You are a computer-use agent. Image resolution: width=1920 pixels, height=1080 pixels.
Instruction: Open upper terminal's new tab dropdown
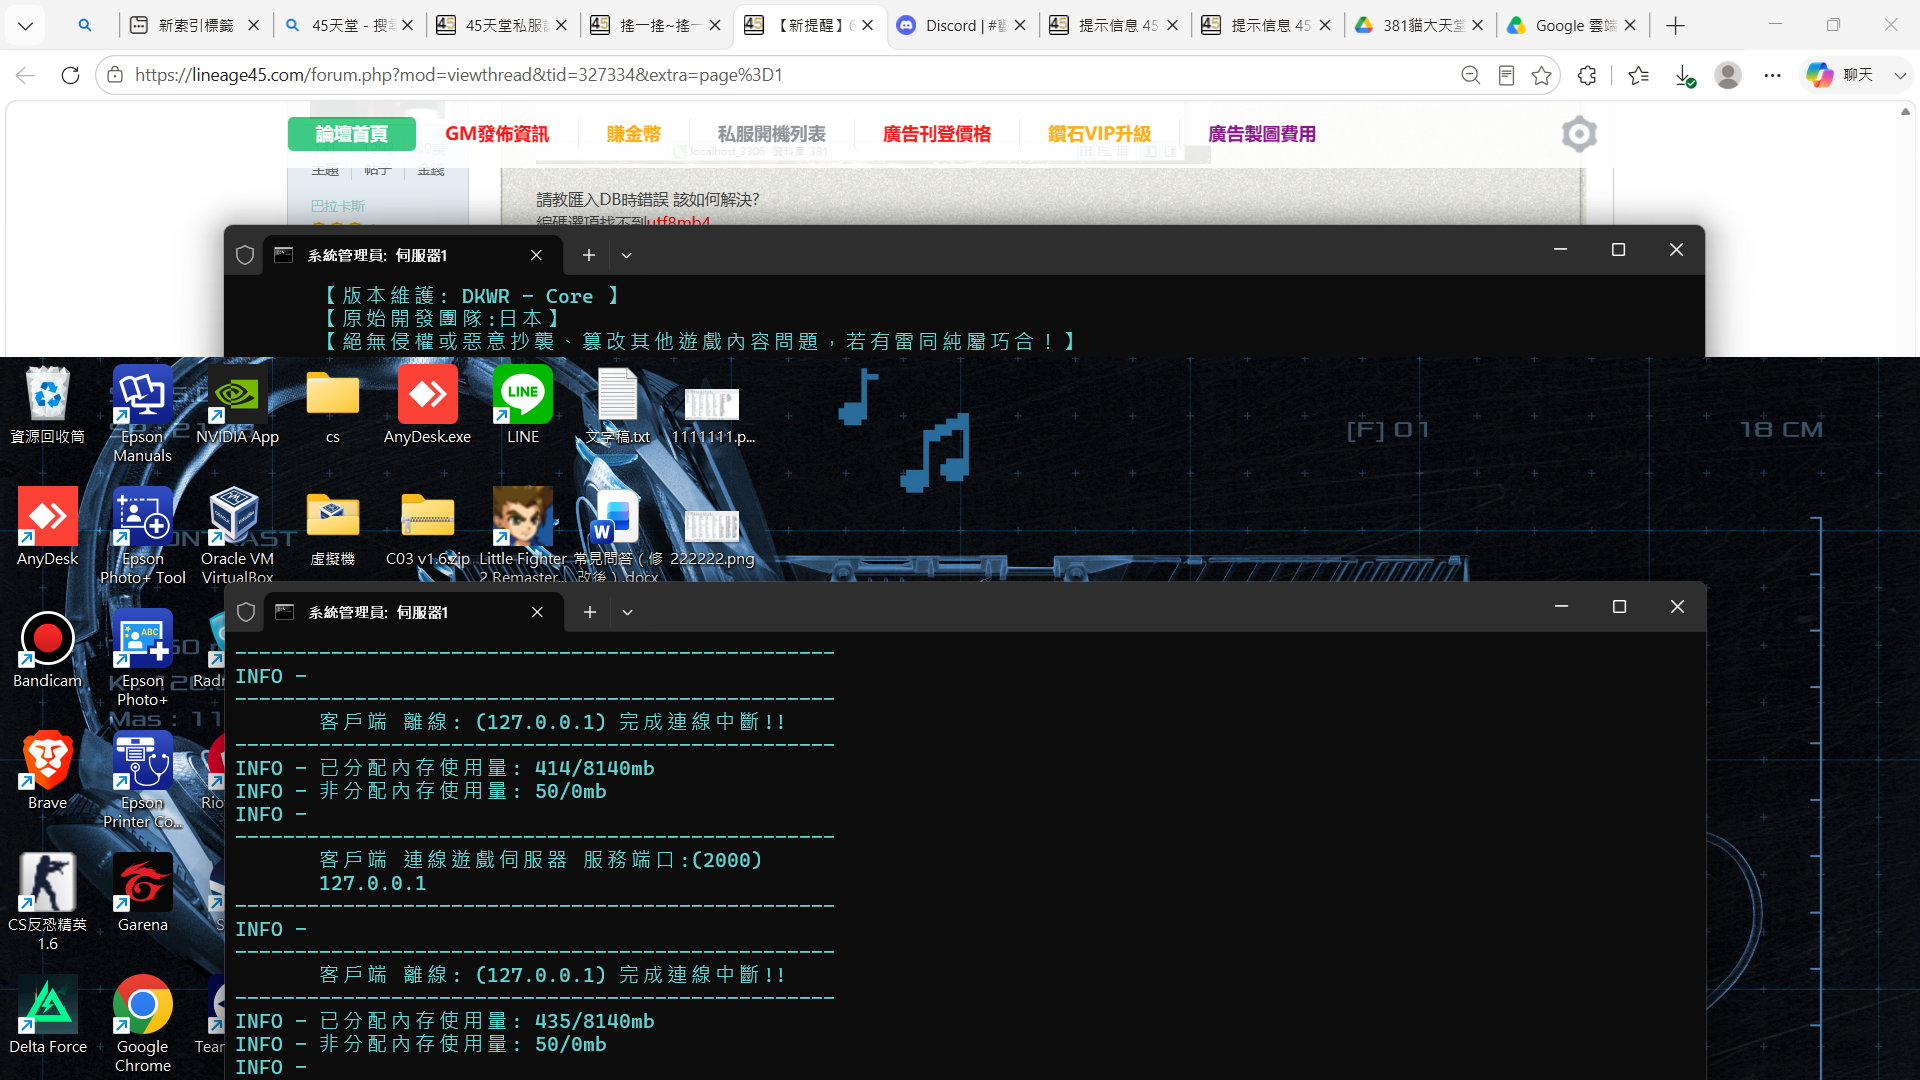[x=626, y=255]
